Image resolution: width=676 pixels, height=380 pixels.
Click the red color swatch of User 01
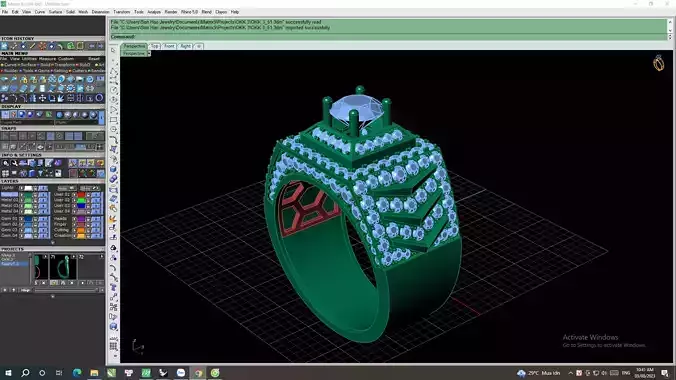[81, 195]
